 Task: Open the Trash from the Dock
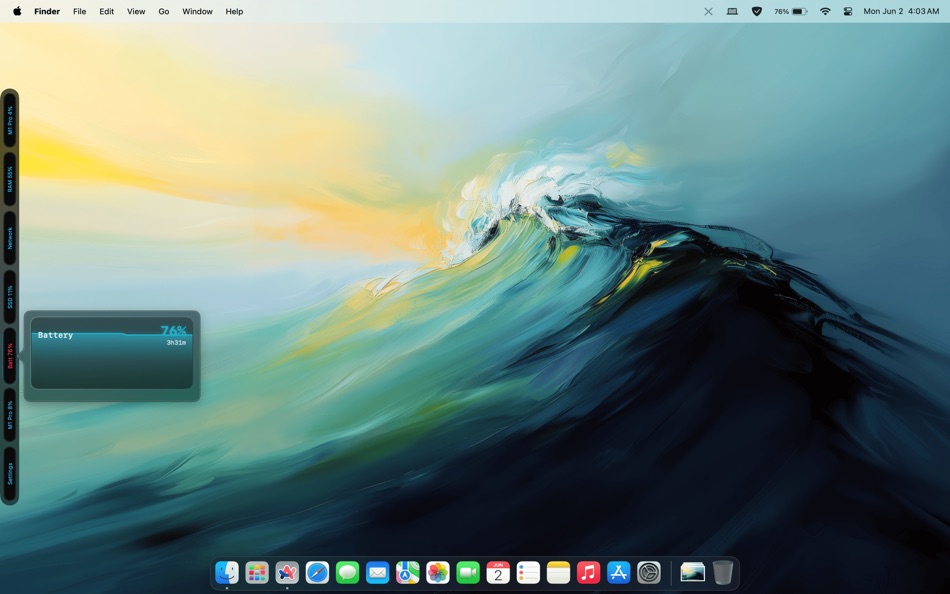click(x=722, y=572)
